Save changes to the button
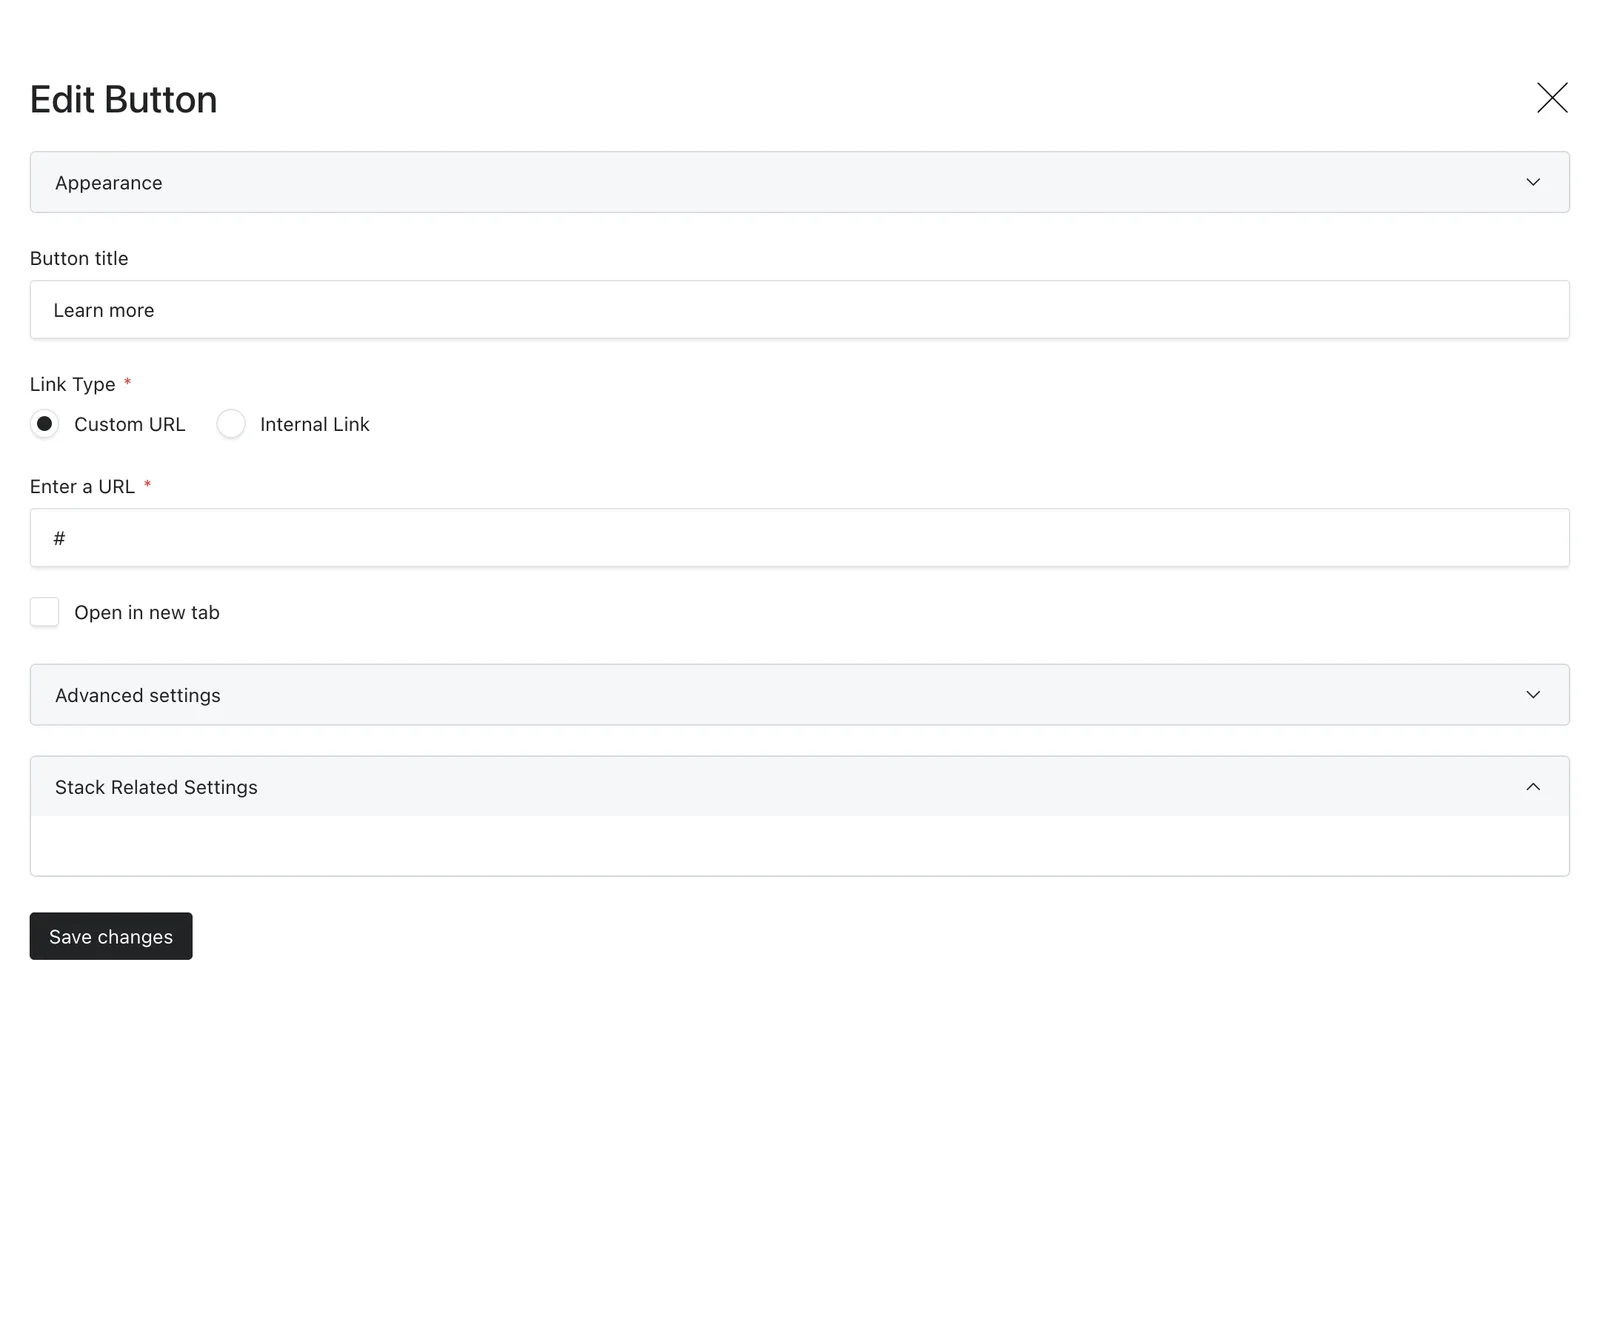The width and height of the screenshot is (1600, 1333). (x=111, y=936)
